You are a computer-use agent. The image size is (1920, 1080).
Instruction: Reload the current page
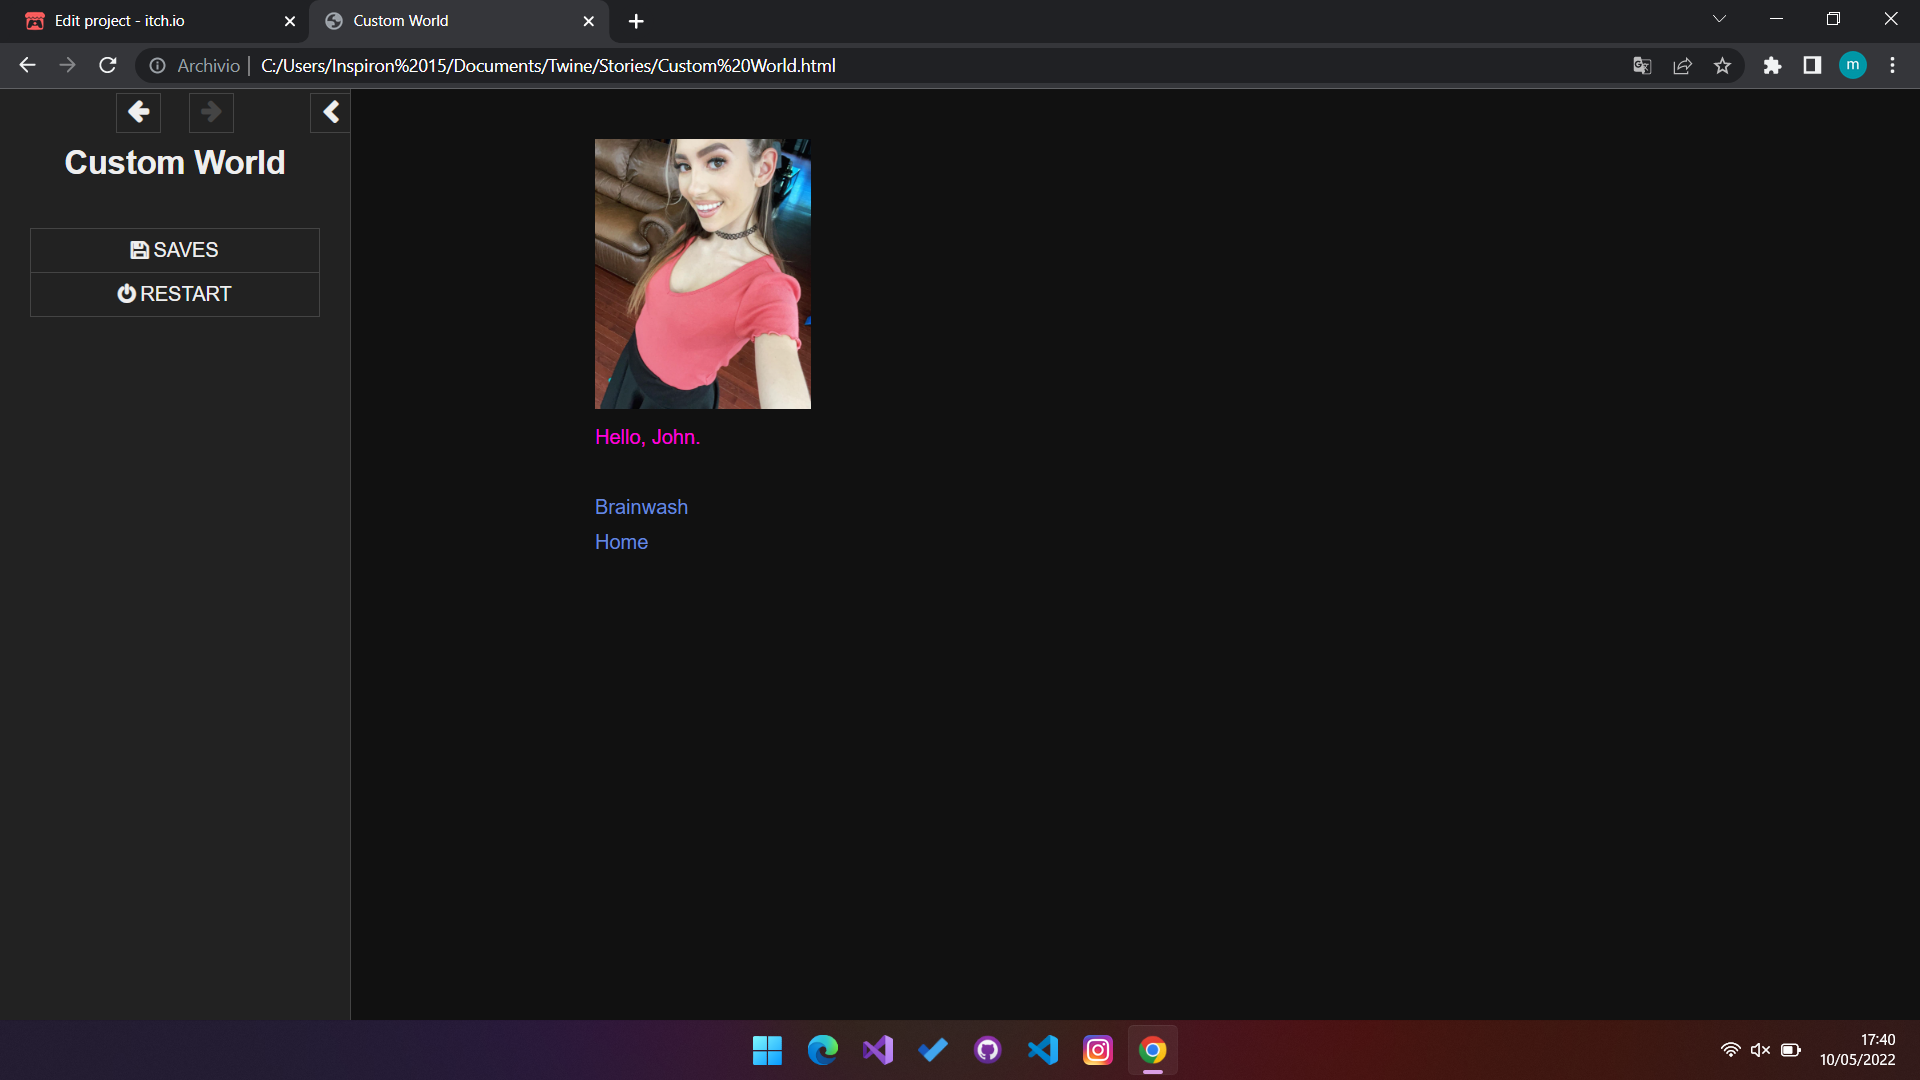point(108,65)
